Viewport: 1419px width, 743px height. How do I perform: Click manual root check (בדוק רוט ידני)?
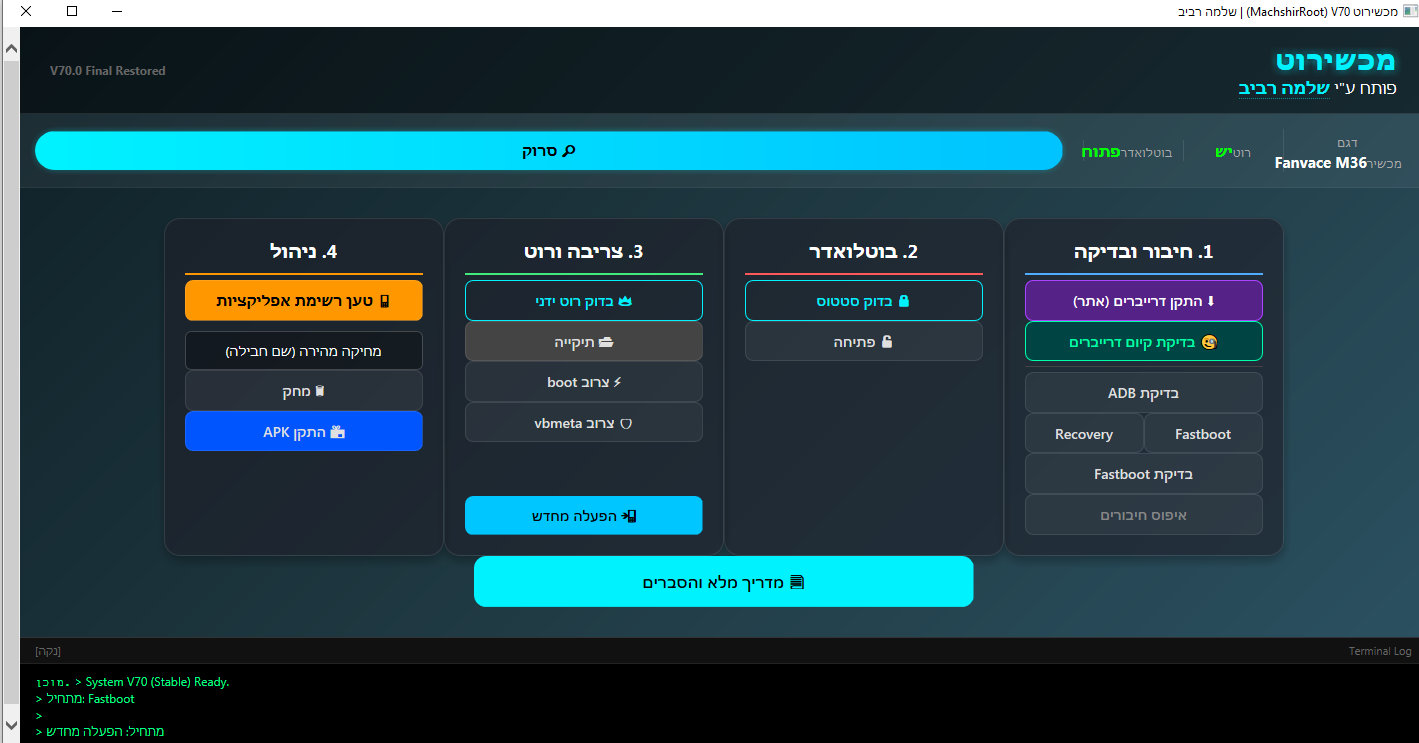[x=583, y=301]
